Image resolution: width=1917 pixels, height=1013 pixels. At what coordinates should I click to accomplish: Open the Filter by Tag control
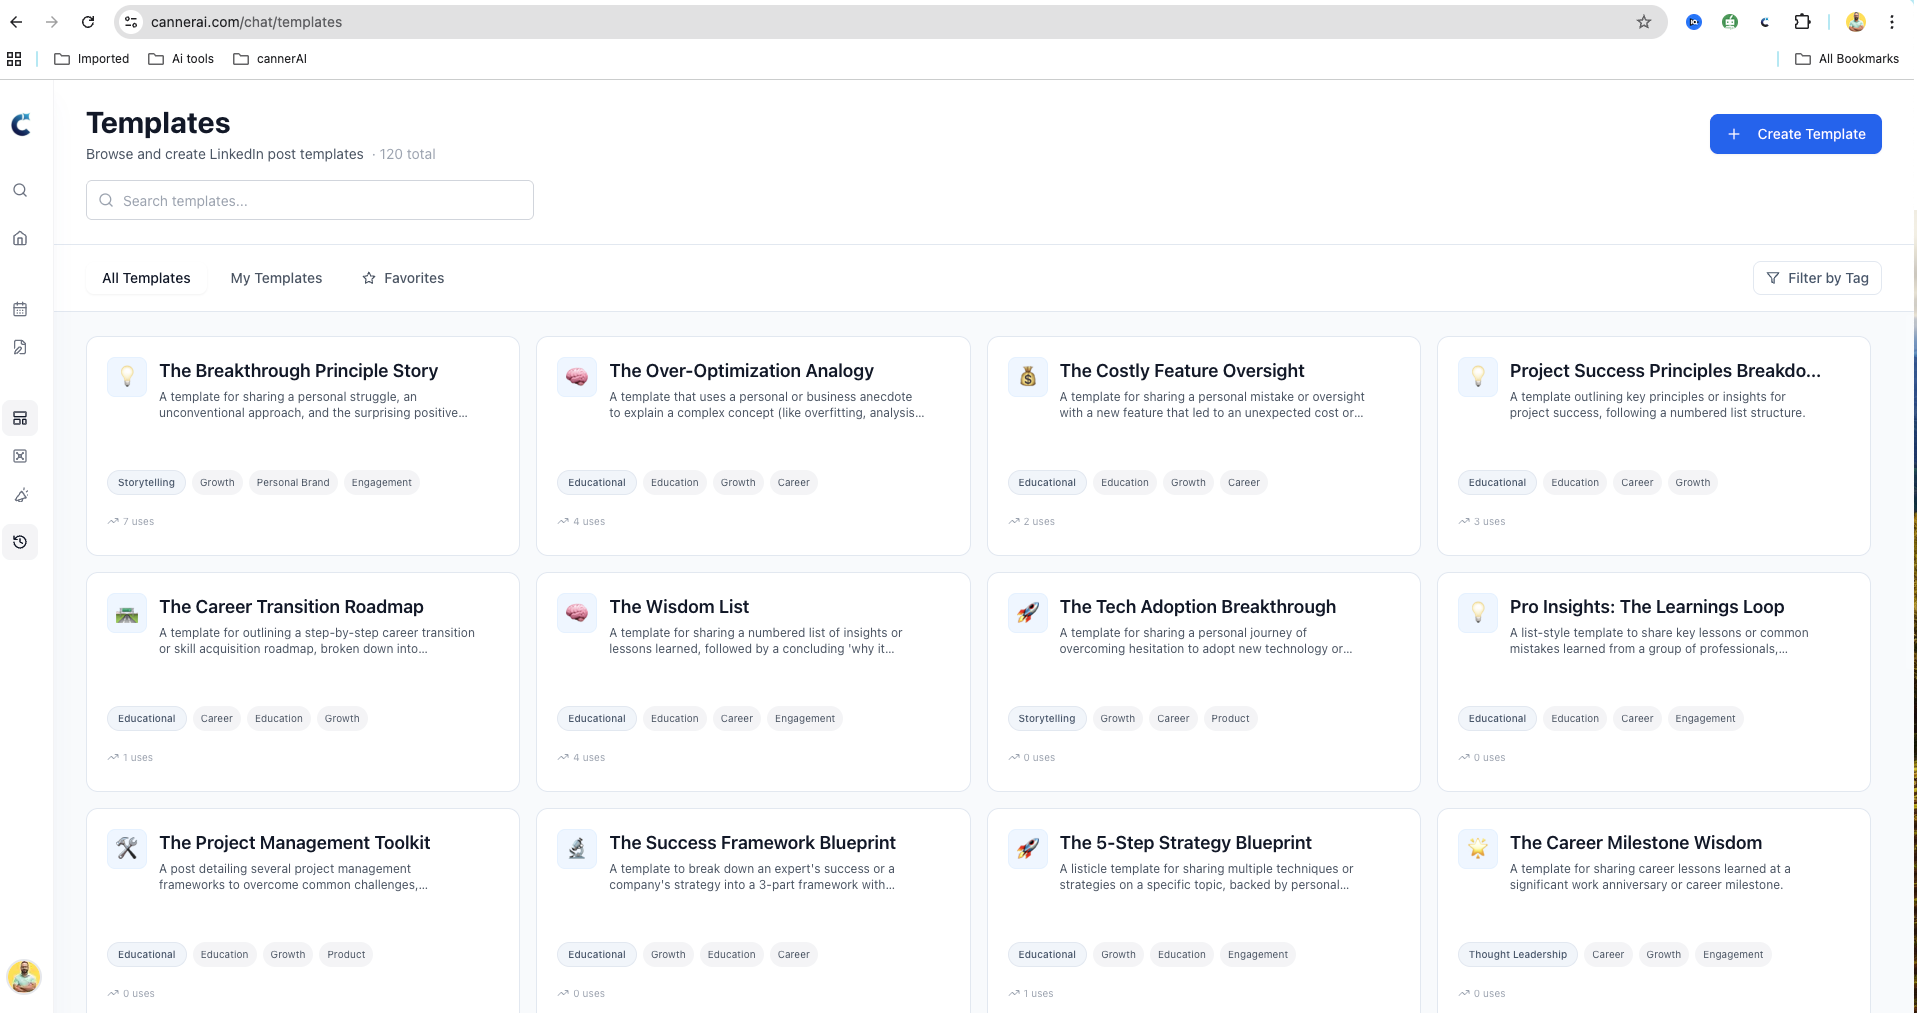pos(1816,278)
